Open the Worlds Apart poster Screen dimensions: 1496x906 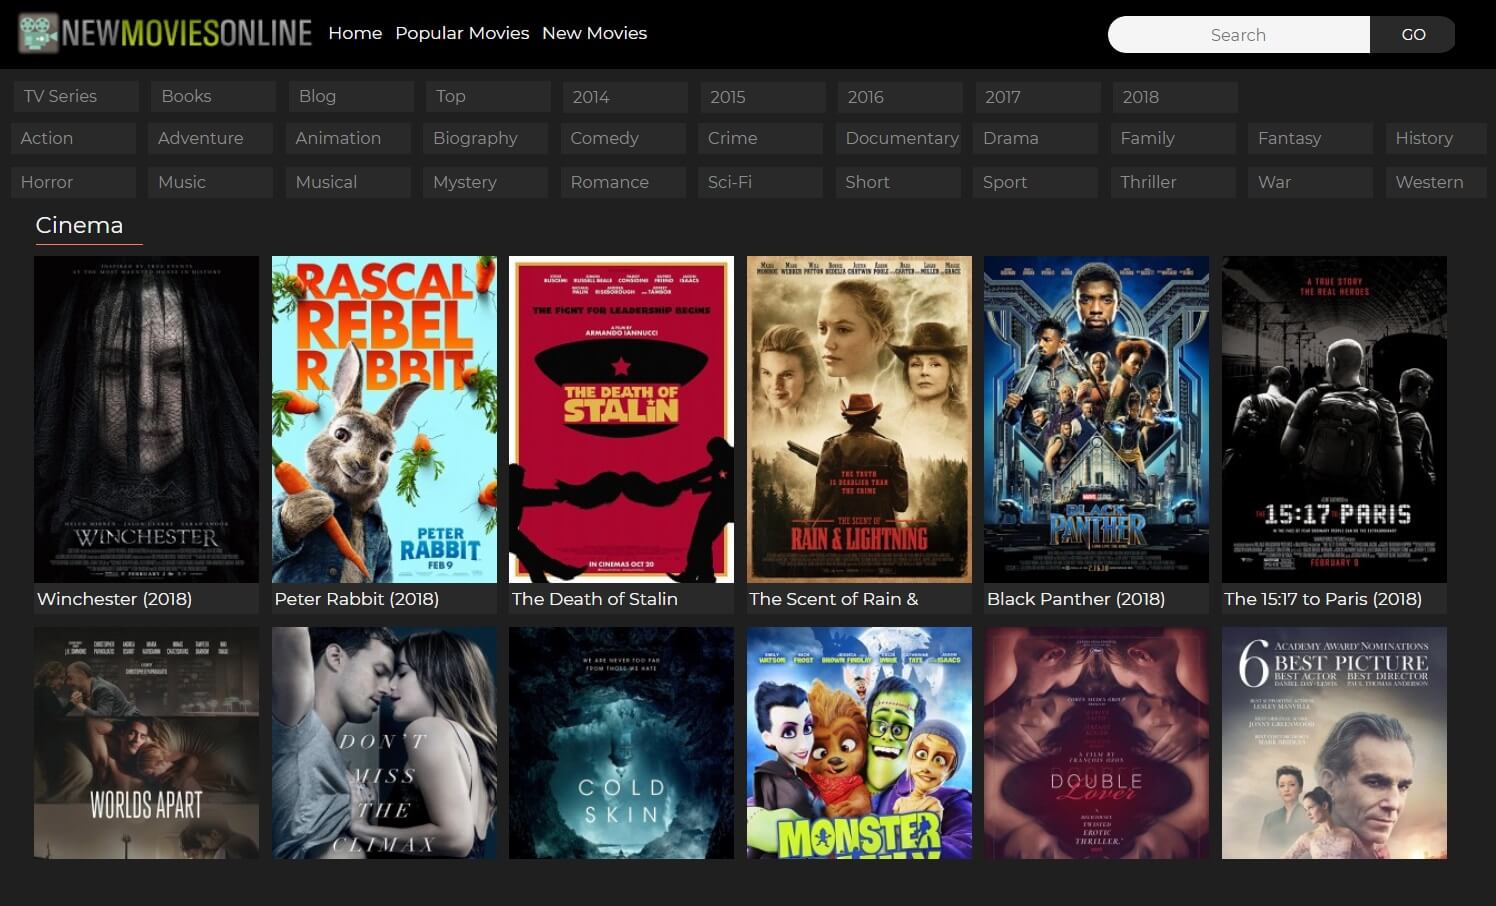[x=146, y=742]
